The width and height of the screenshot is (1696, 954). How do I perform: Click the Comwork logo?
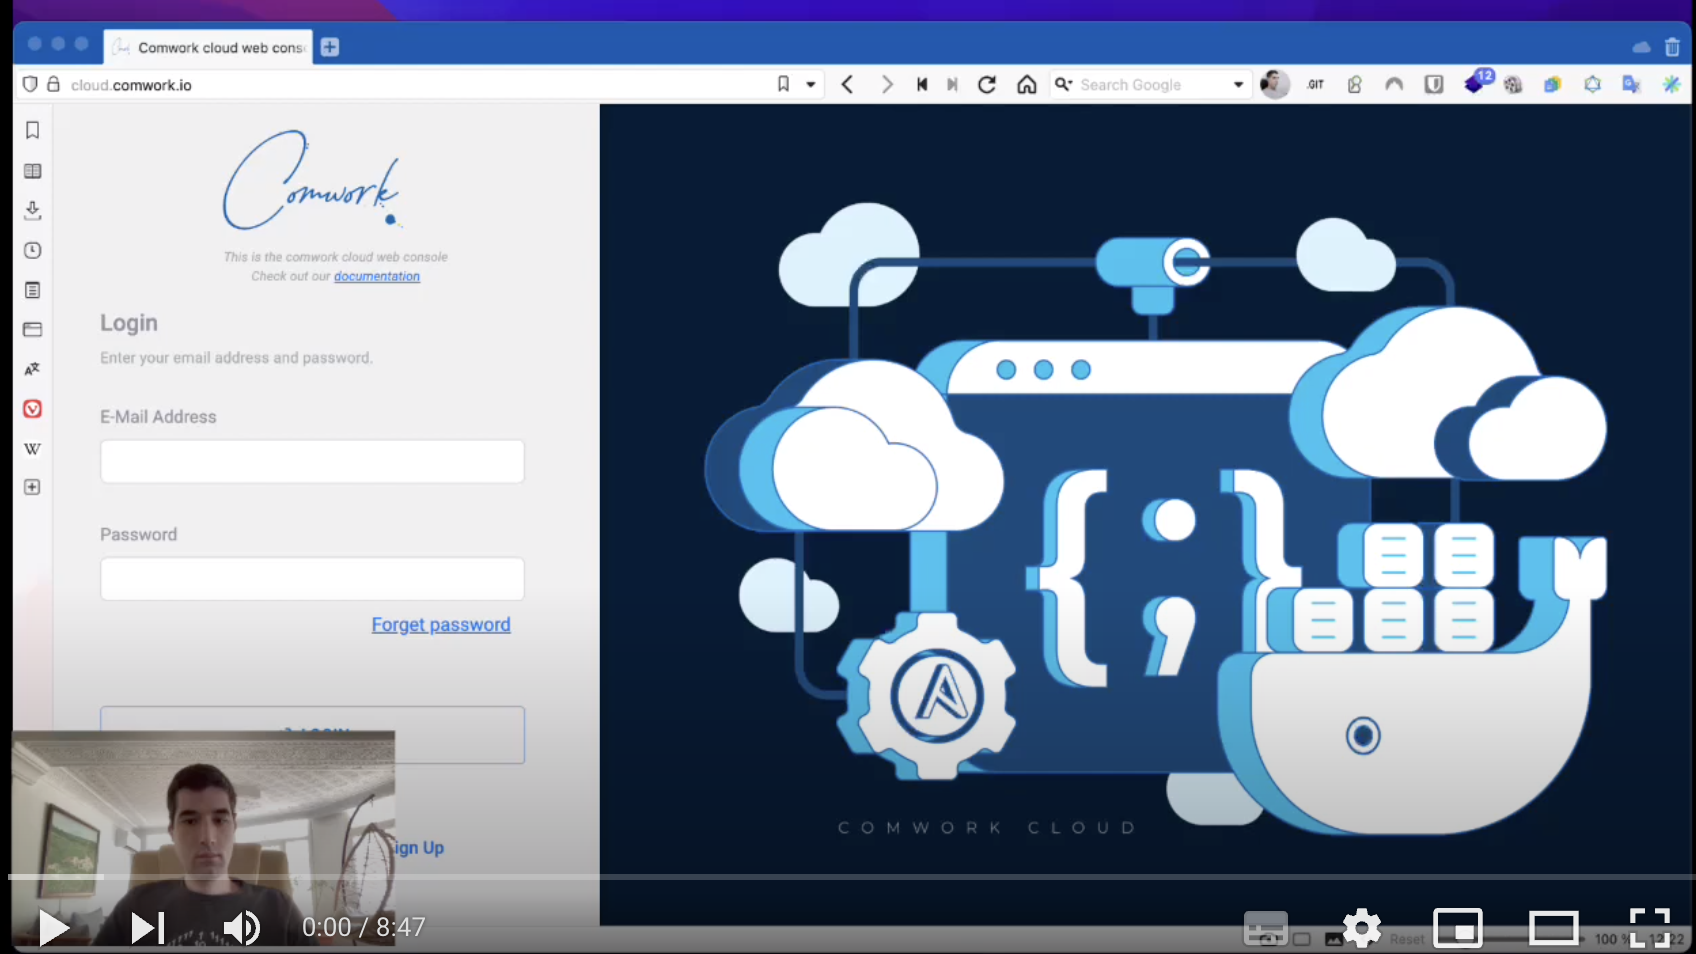(312, 180)
